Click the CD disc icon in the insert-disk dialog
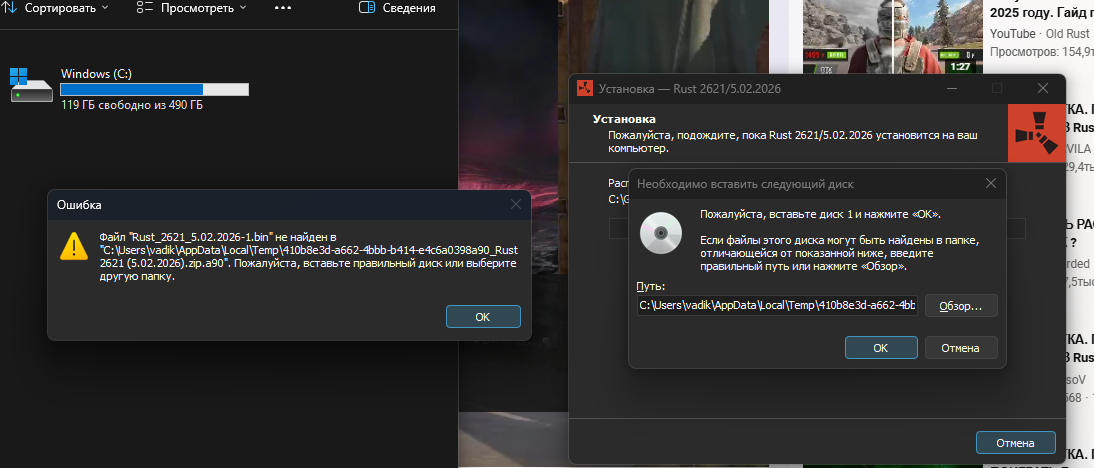1094x468 pixels. pyautogui.click(x=660, y=232)
